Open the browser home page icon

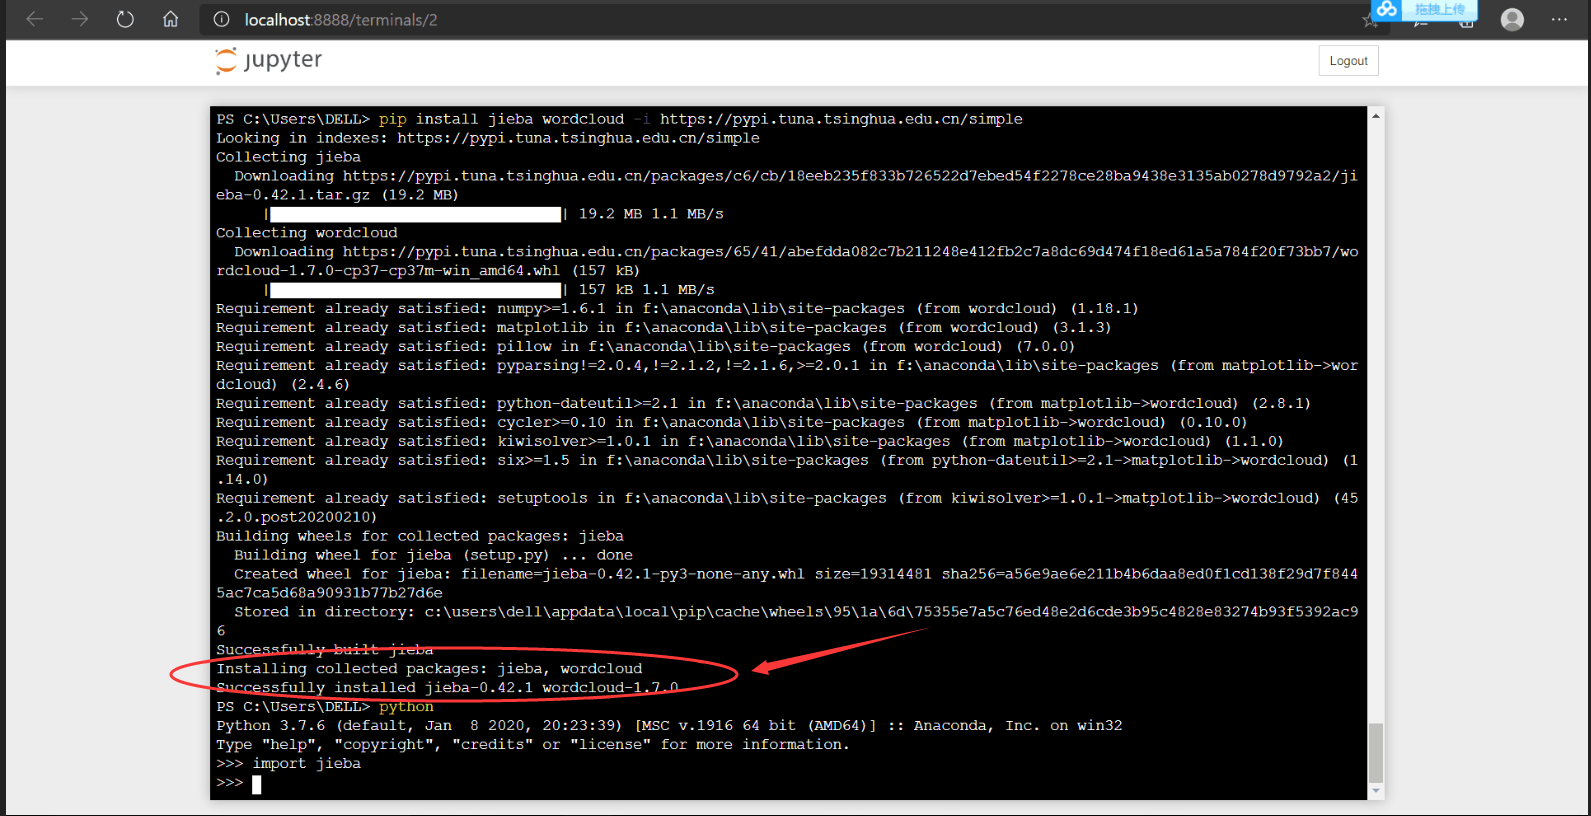pyautogui.click(x=171, y=19)
